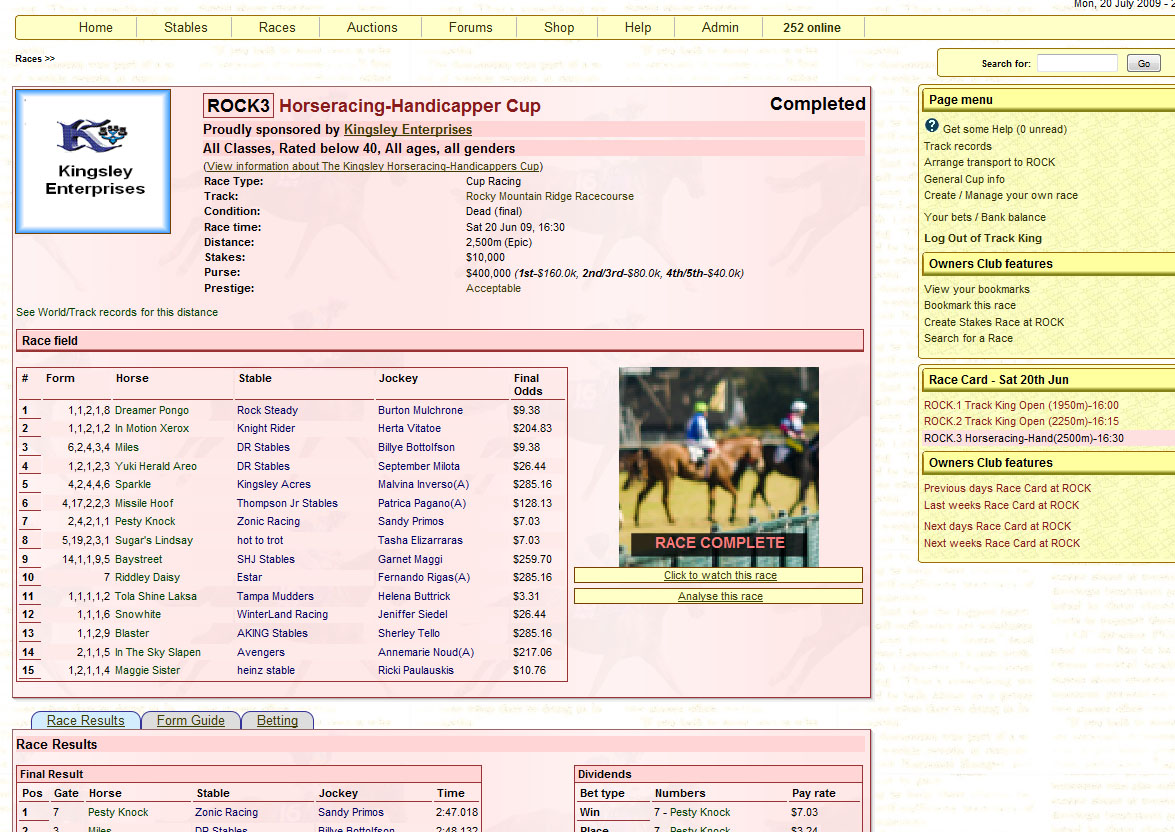Switch to the Betting tab

click(x=277, y=720)
